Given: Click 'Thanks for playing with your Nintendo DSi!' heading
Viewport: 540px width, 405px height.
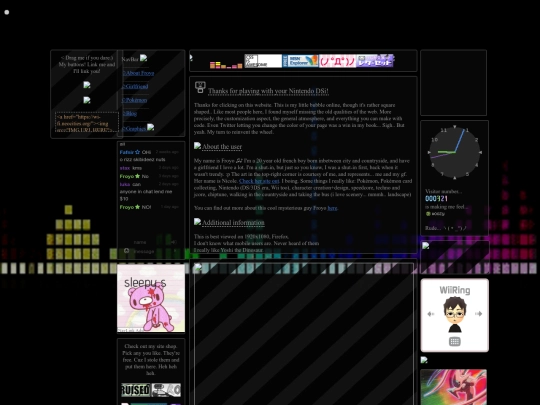Looking at the screenshot, I should 268,91.
